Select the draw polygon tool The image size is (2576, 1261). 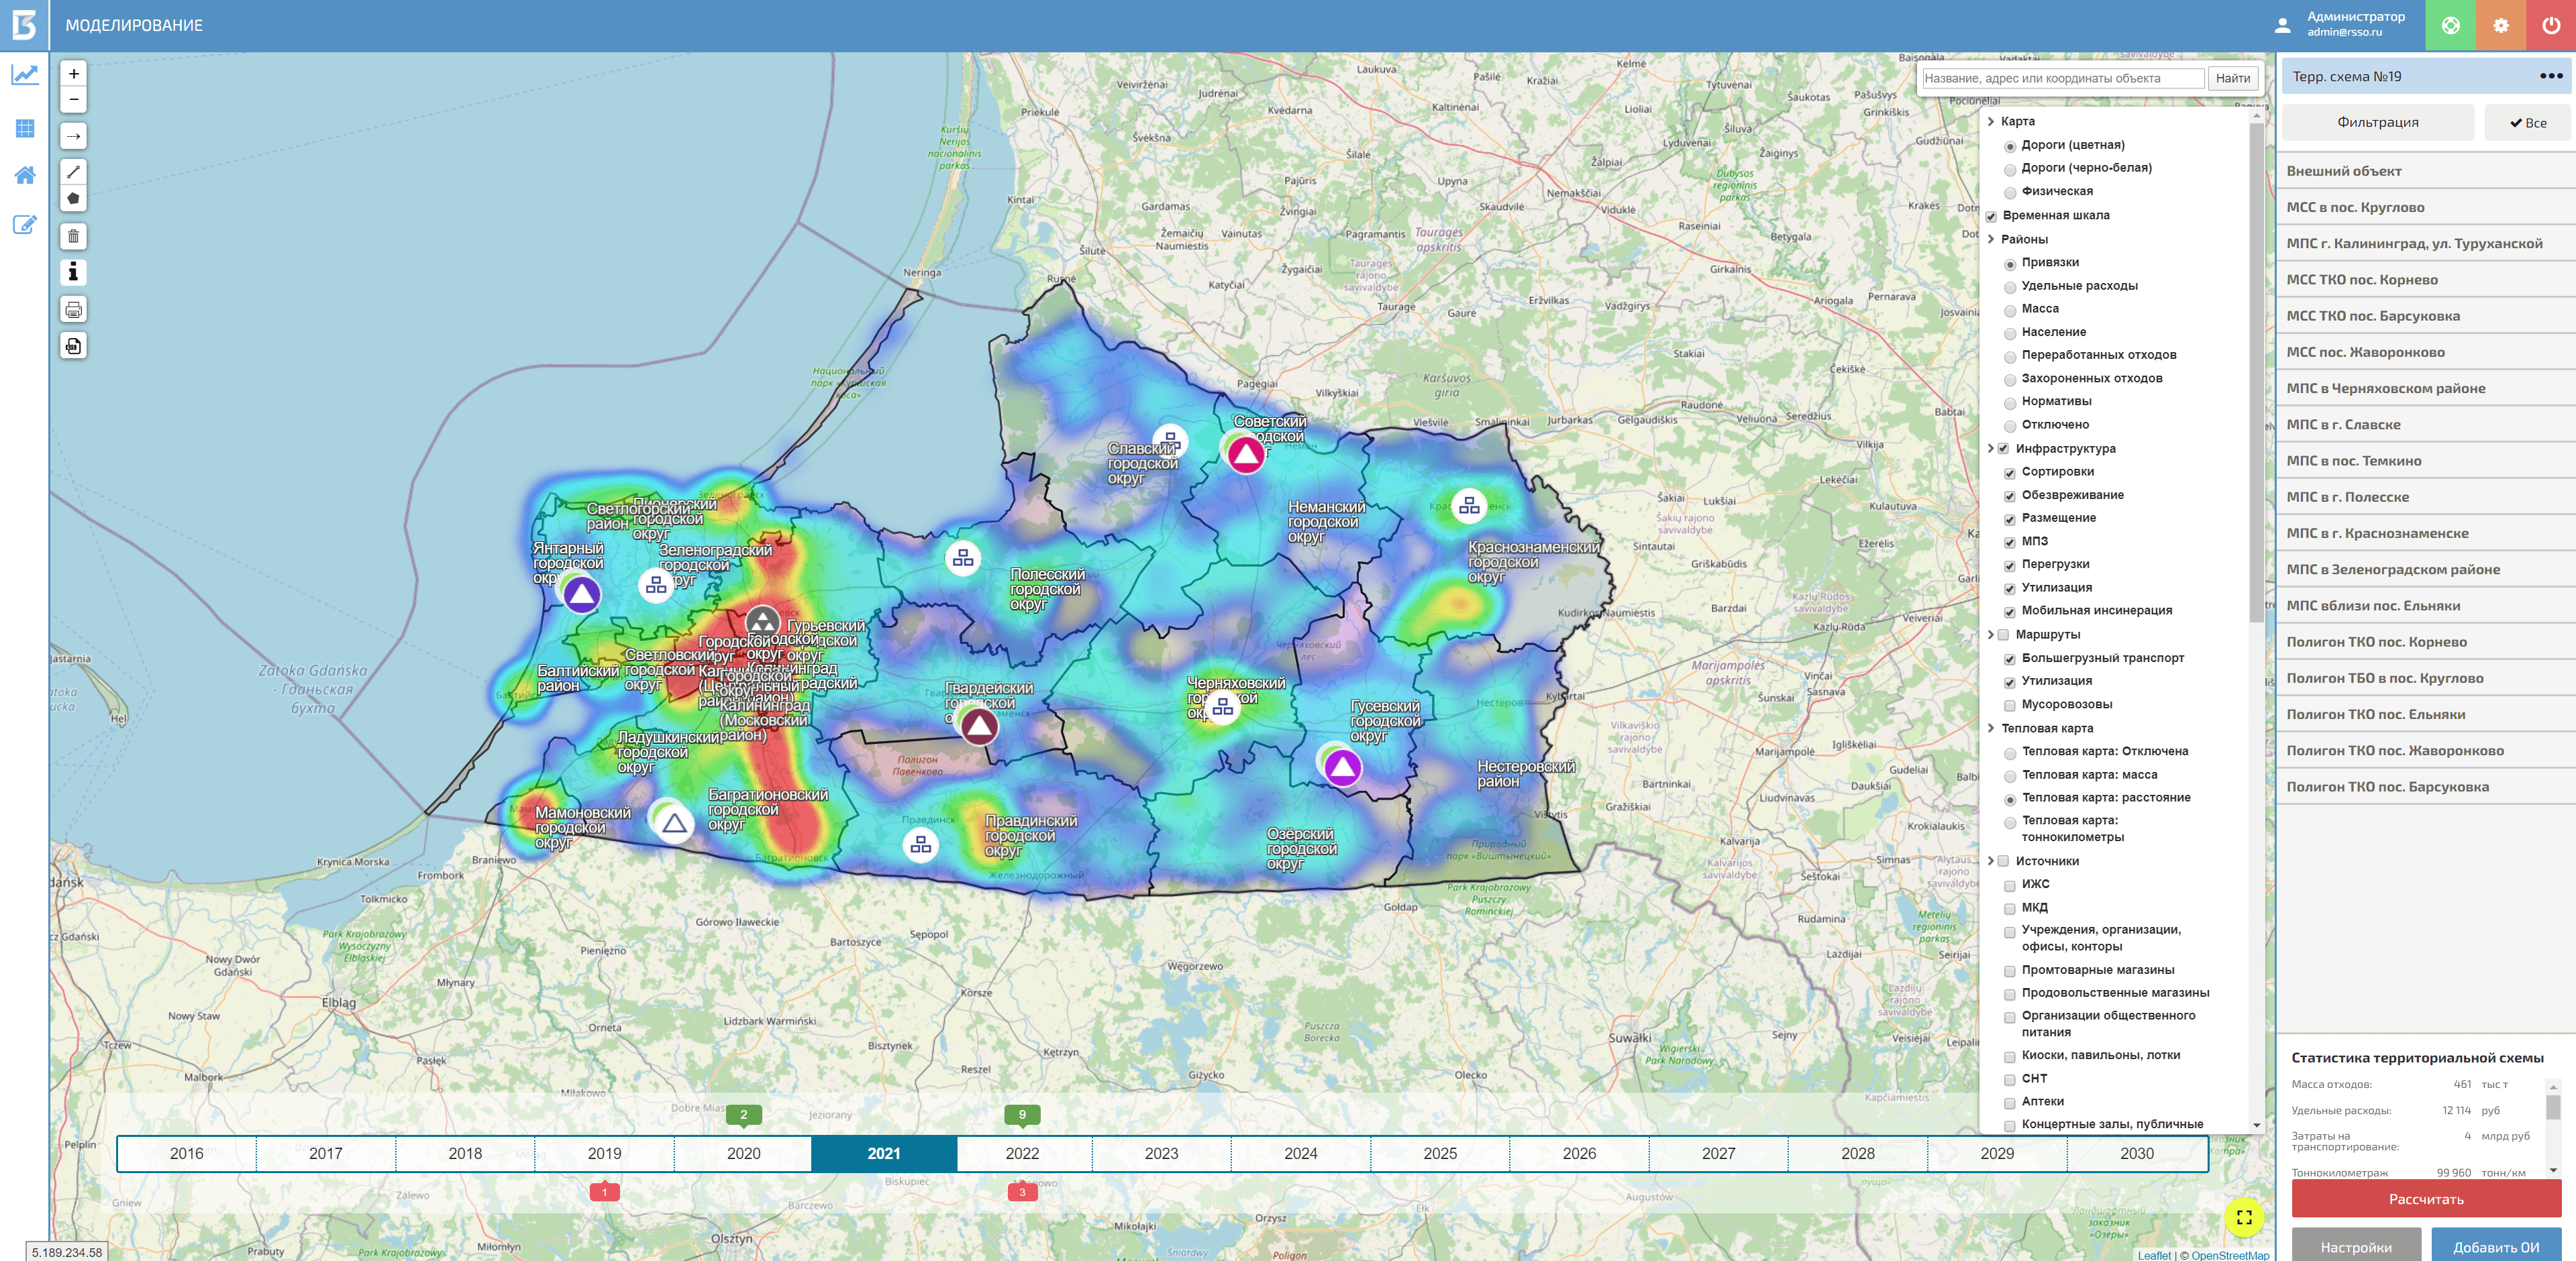tap(73, 199)
